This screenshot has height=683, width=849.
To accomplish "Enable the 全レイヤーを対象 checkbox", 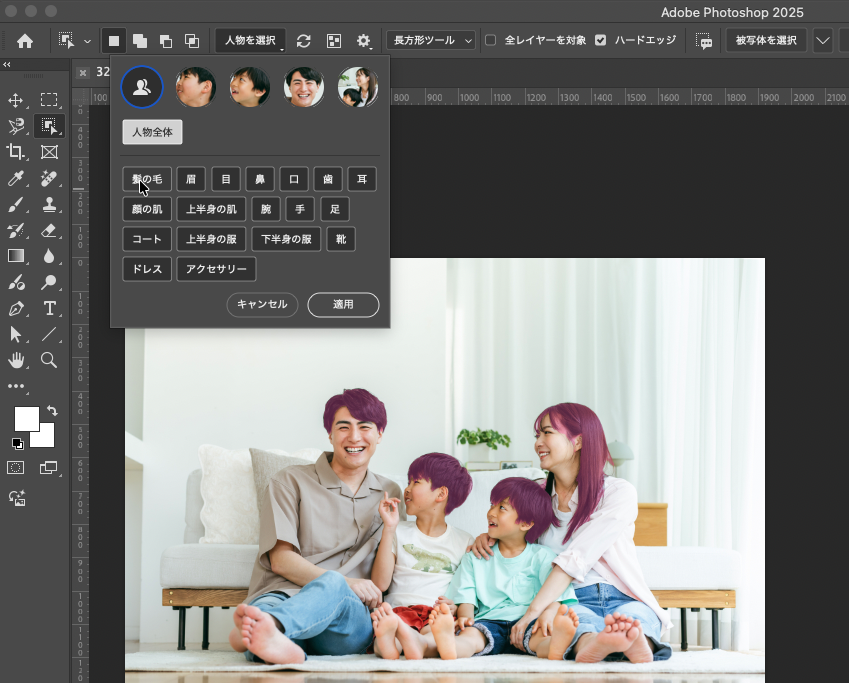I will coord(491,41).
